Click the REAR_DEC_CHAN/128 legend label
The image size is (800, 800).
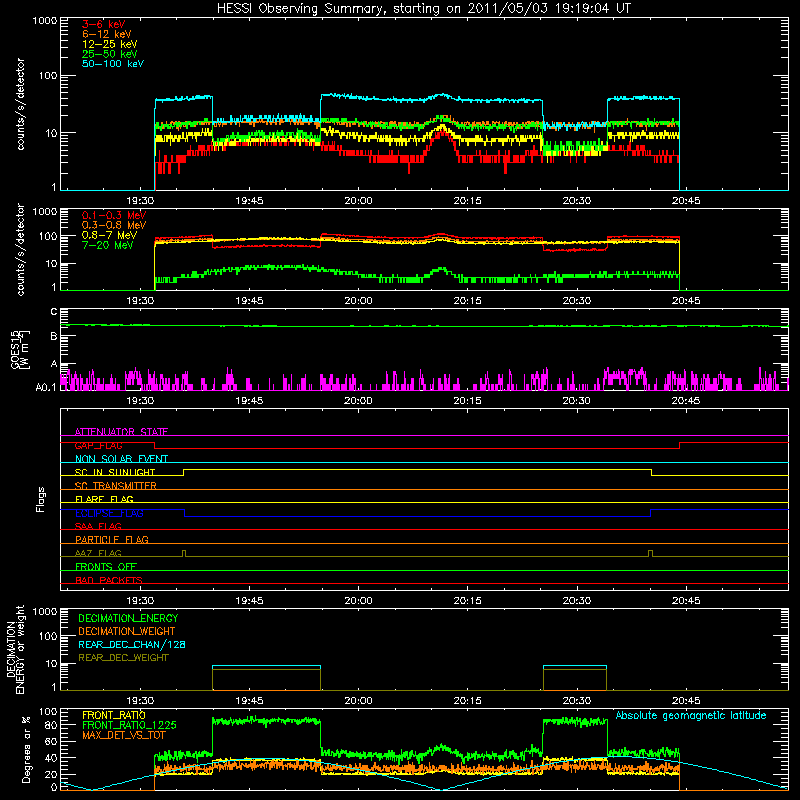click(132, 644)
